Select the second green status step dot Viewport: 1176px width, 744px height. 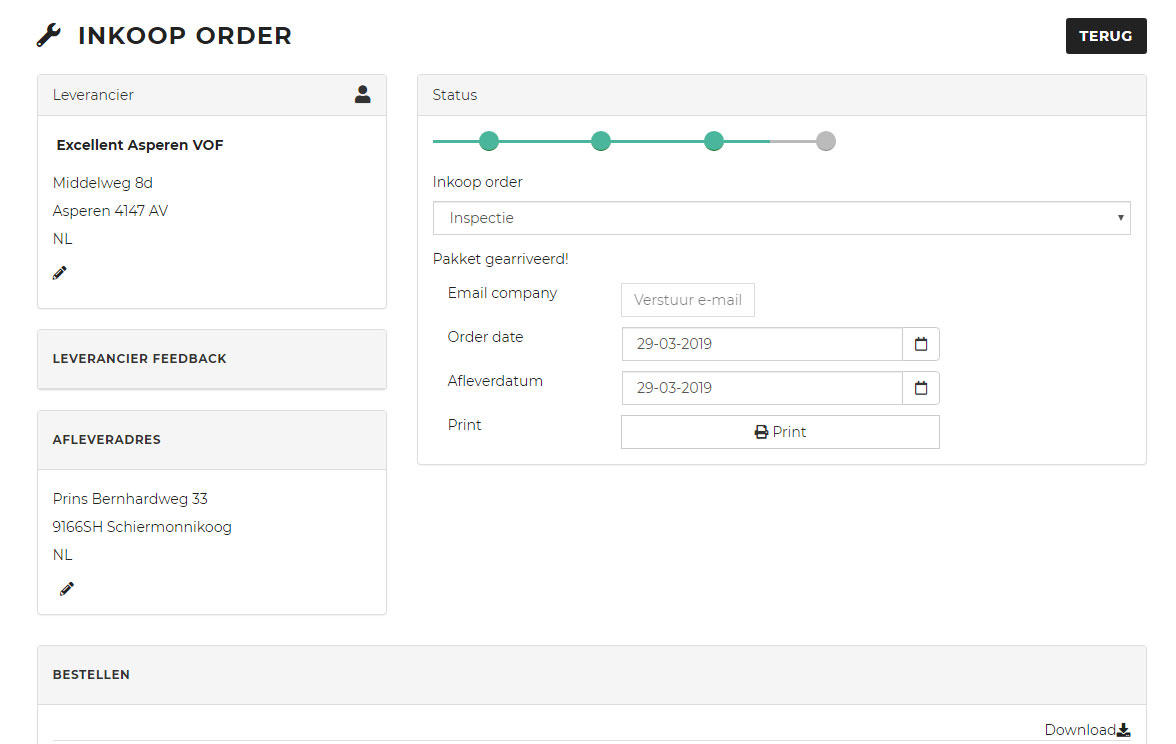pos(601,141)
